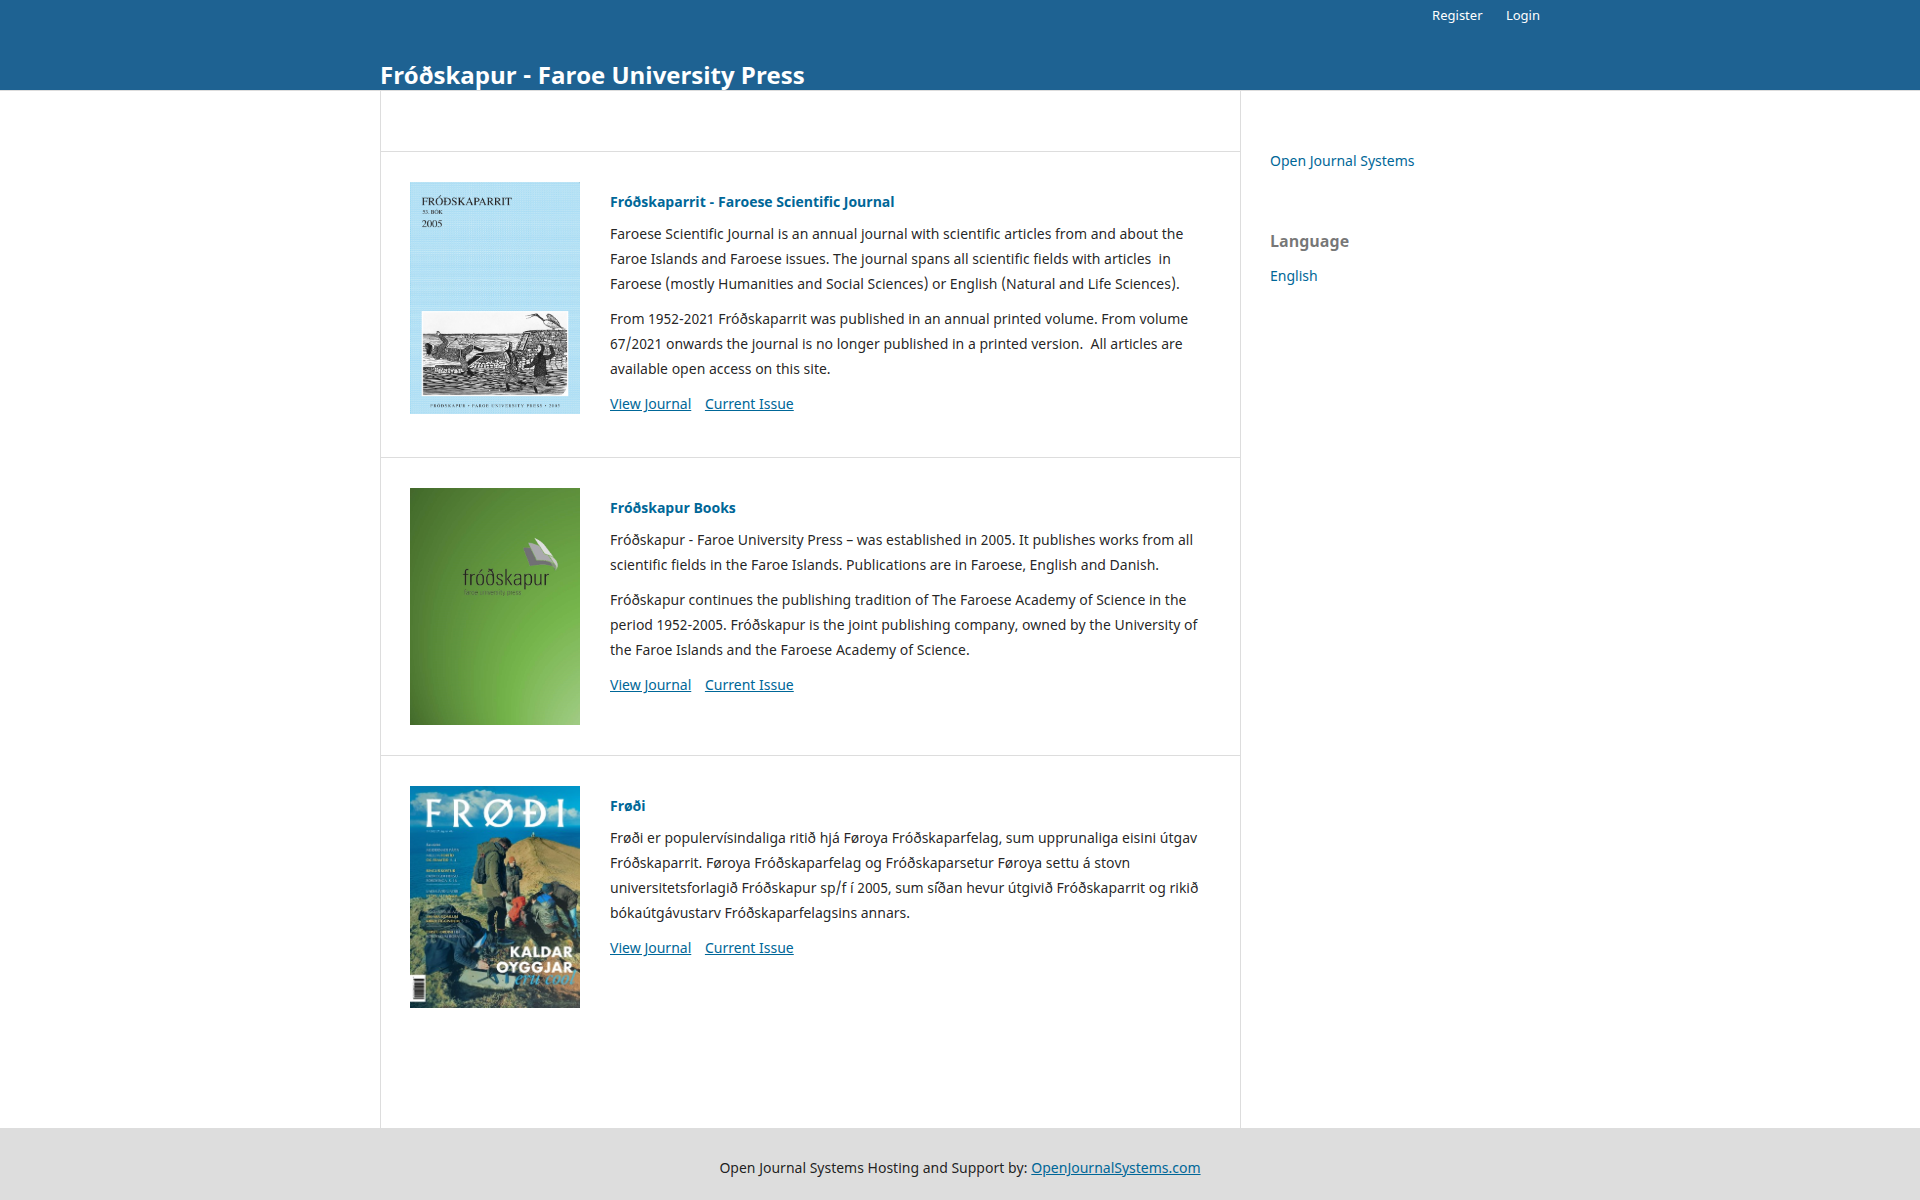View Journal for Fróðskaparrit Scientific Journal

point(650,404)
